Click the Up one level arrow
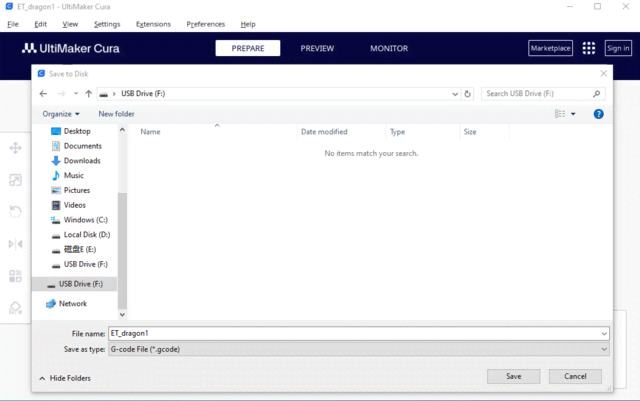 pos(89,94)
